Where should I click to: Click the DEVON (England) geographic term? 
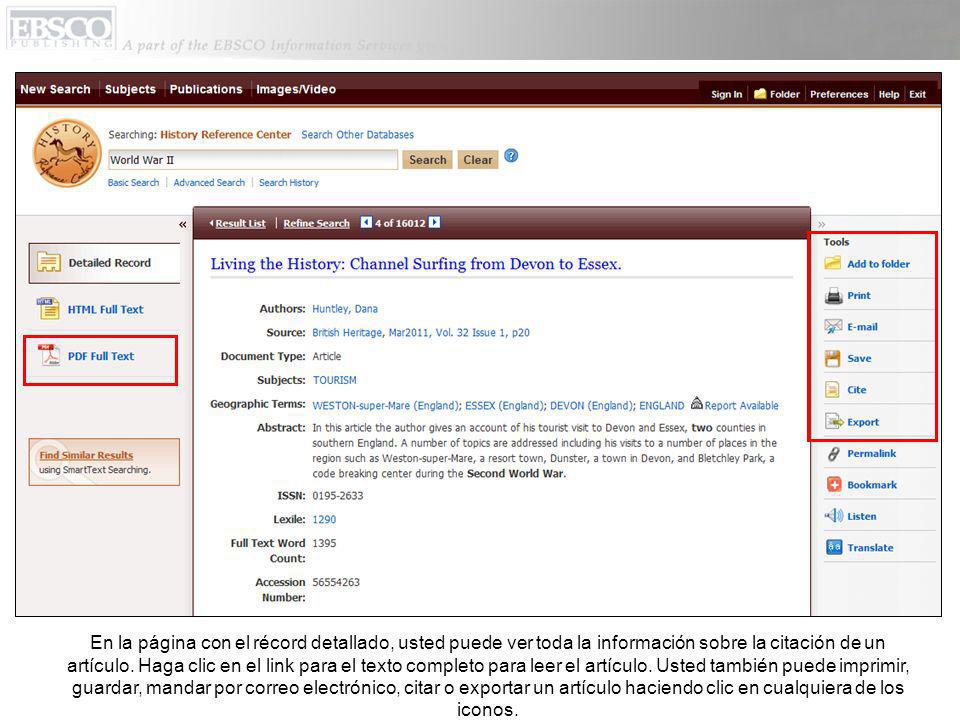(593, 405)
